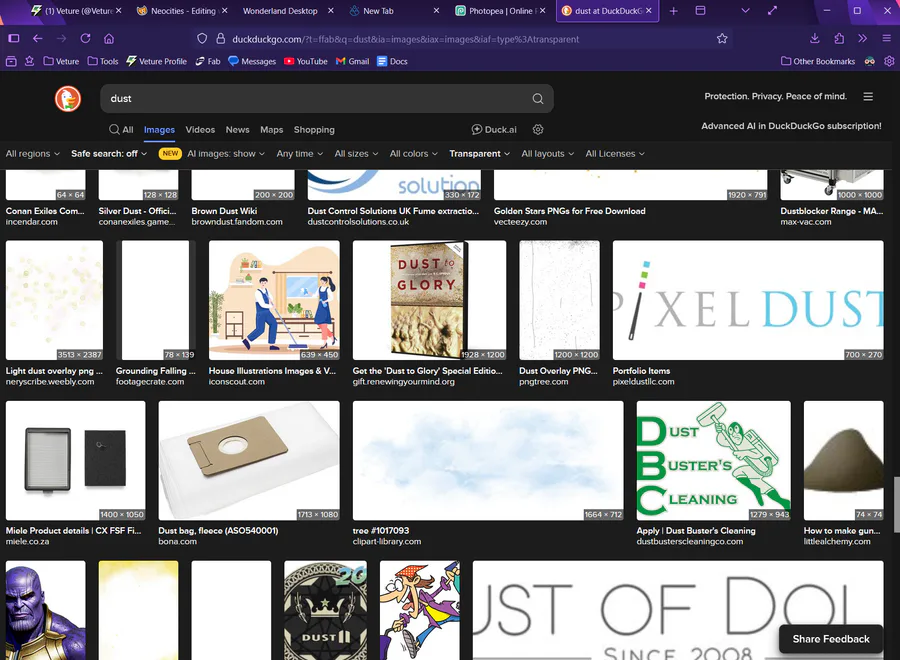The width and height of the screenshot is (900, 660).
Task: Open the Gmail bookmark
Action: click(x=352, y=61)
